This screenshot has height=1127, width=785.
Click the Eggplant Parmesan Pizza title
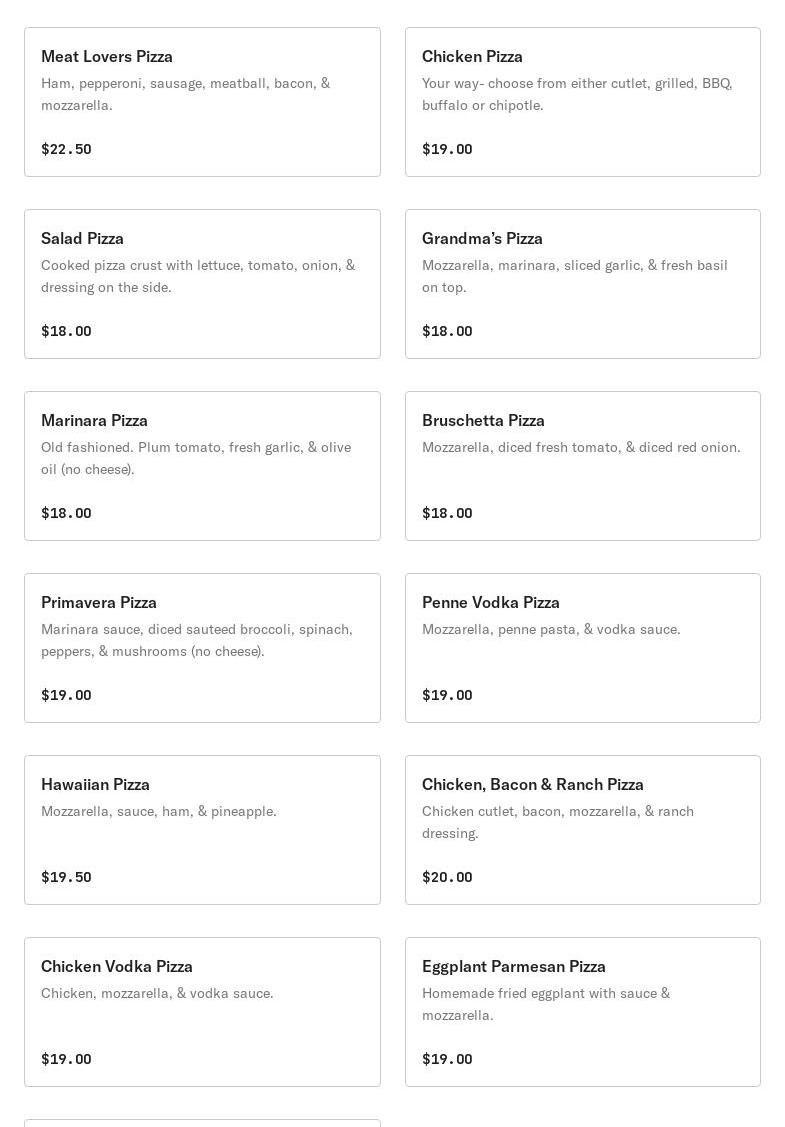tap(513, 966)
